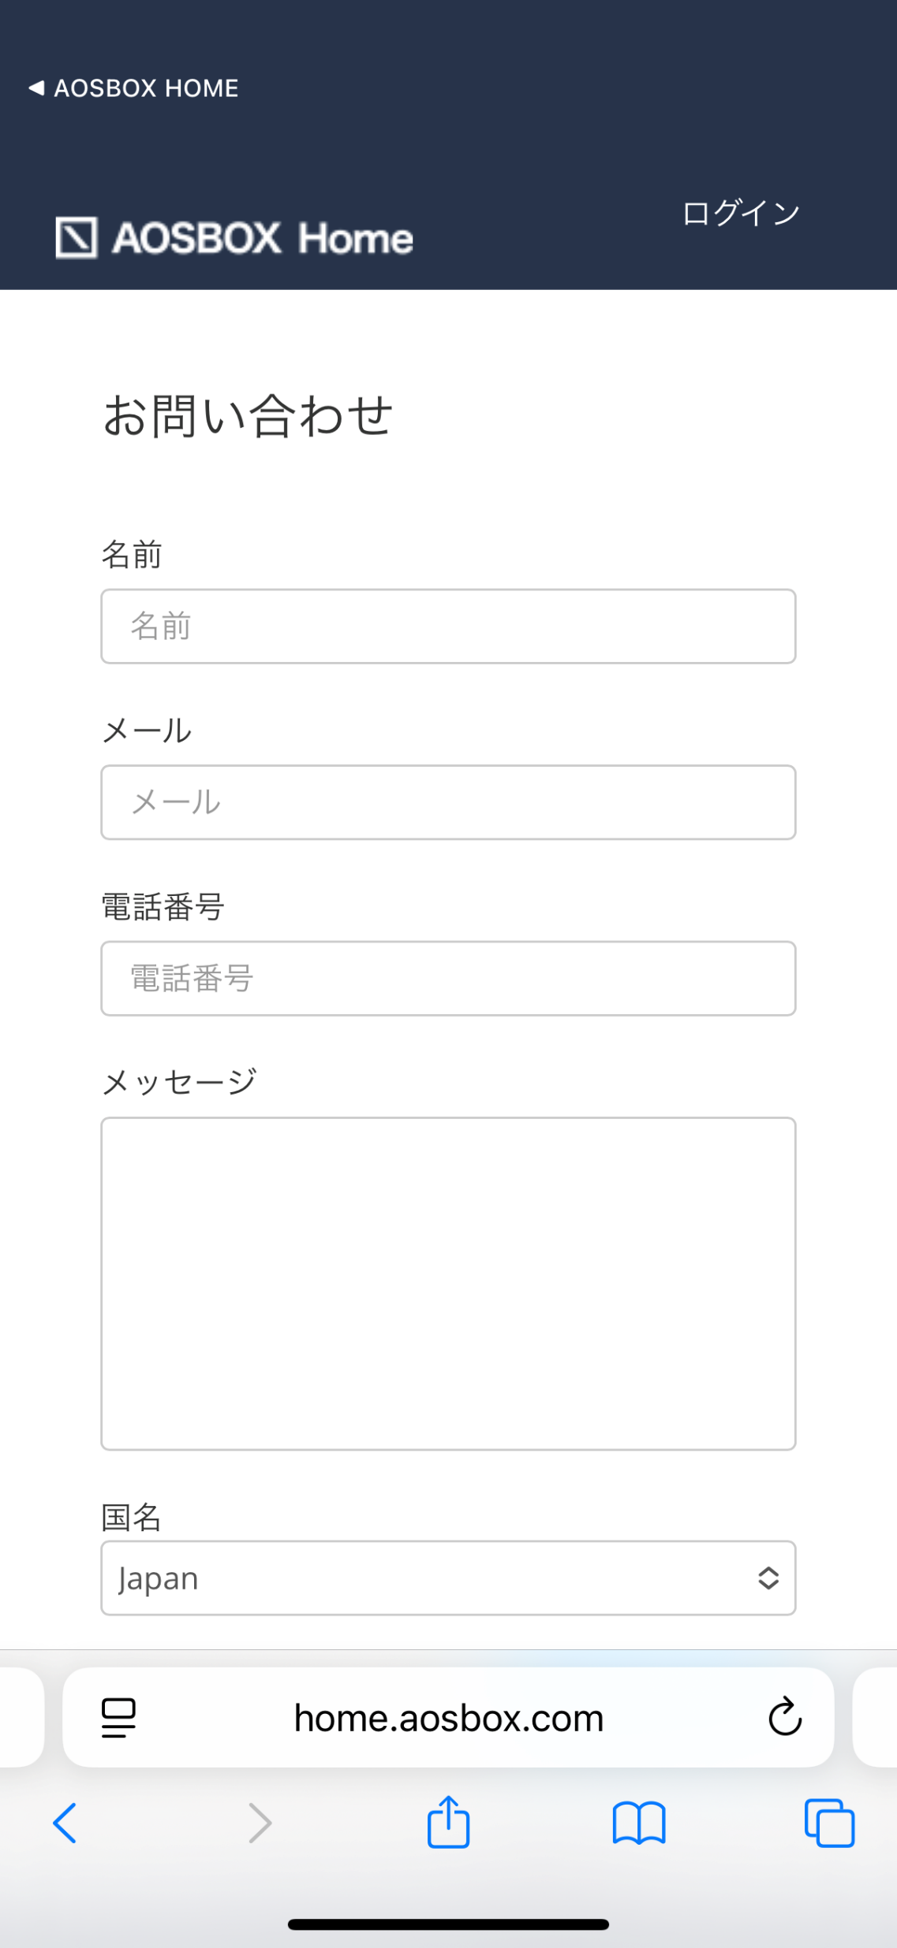
Task: Click the 電話番号 input field
Action: [x=447, y=978]
